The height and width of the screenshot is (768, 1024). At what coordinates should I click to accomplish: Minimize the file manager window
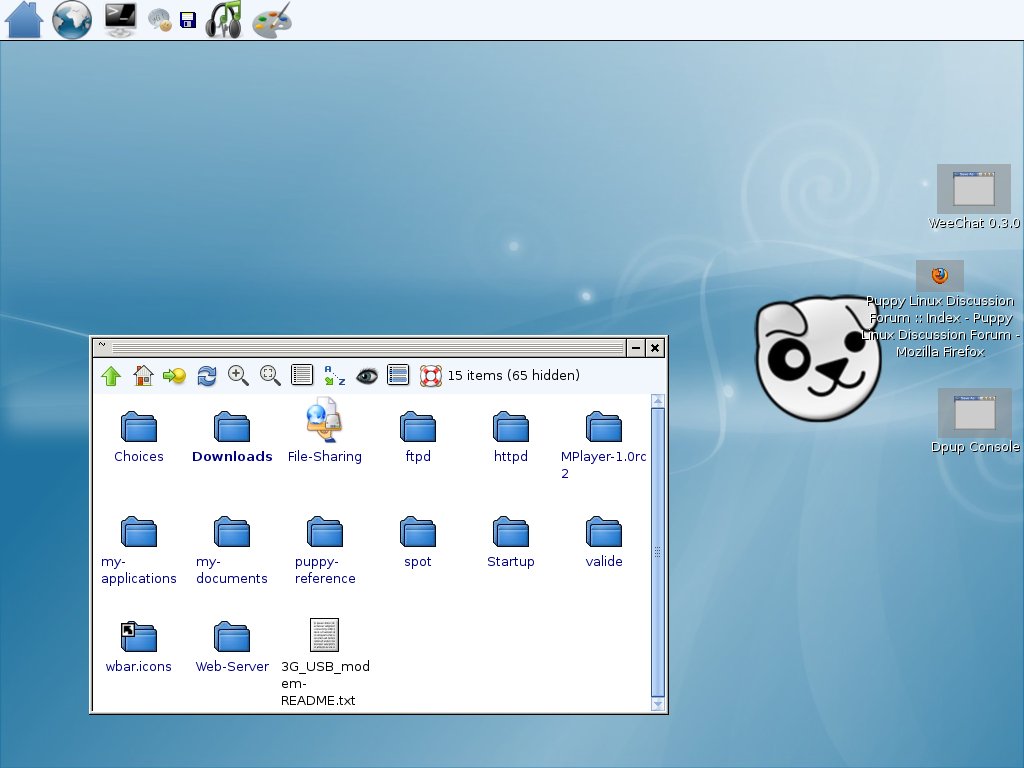[635, 348]
